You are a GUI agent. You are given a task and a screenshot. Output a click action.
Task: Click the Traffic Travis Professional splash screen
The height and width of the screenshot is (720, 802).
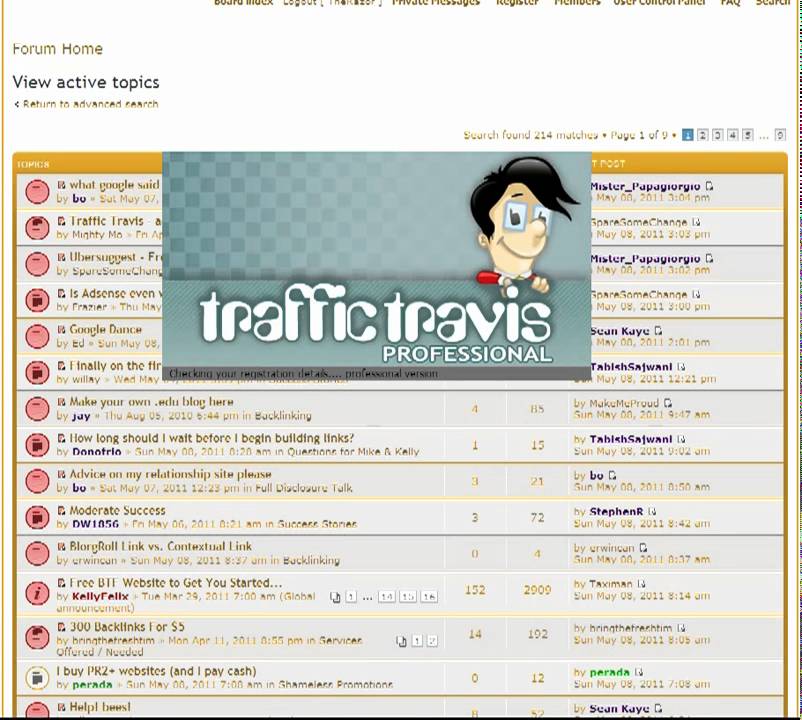[x=376, y=266]
